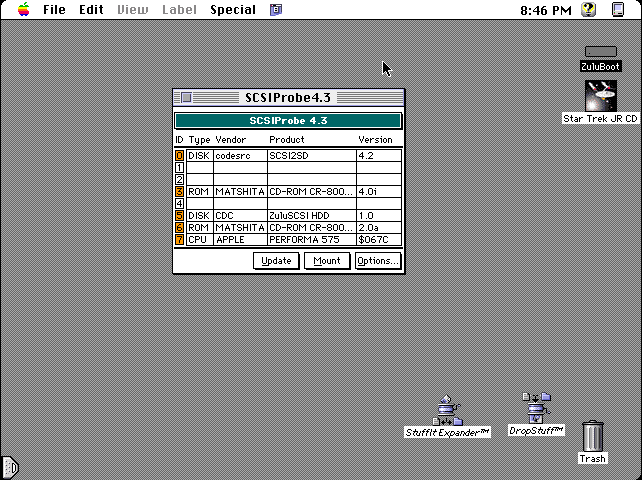This screenshot has height=480, width=642.
Task: Click the 4.0i version cell
Action: [x=379, y=192]
